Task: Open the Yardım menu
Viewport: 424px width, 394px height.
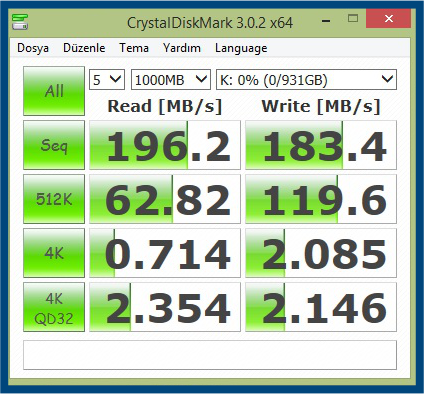Action: pyautogui.click(x=182, y=48)
